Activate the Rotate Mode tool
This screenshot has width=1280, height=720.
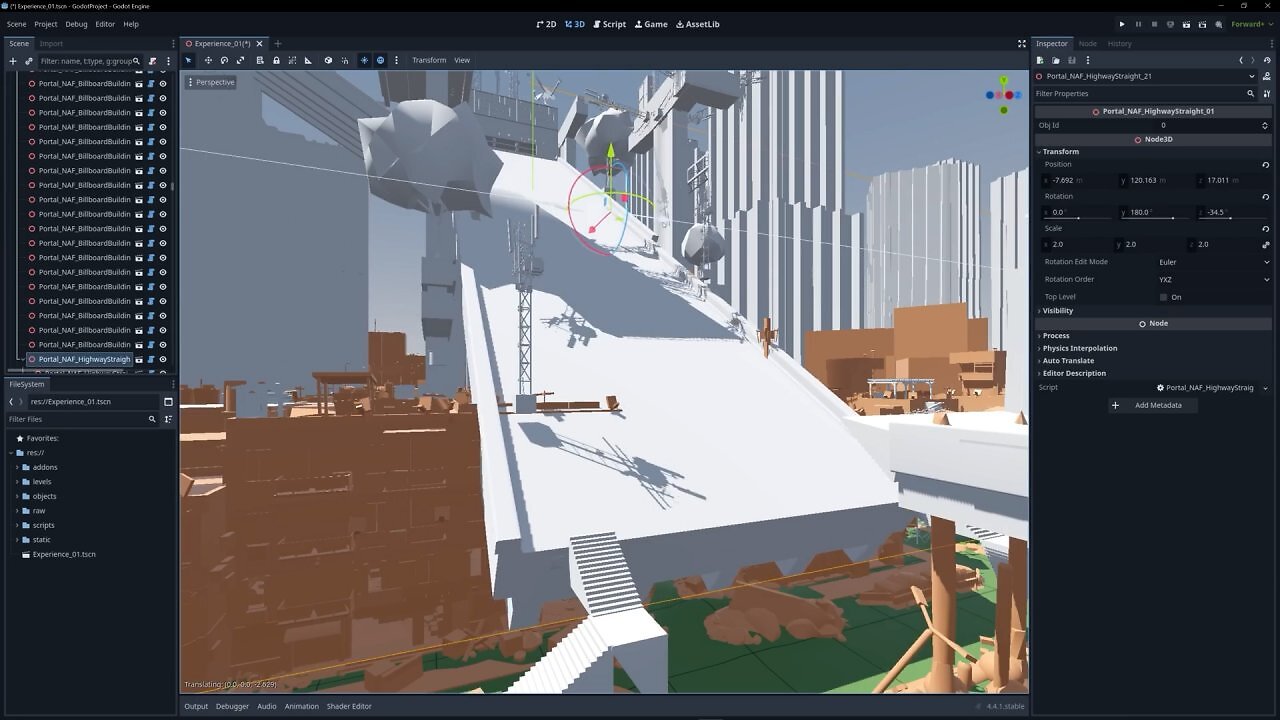[x=224, y=60]
